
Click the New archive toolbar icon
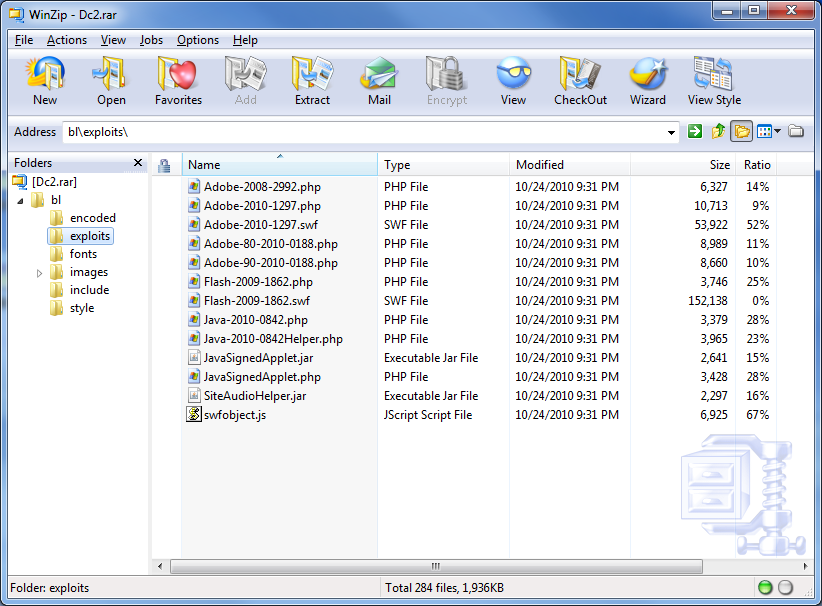click(x=45, y=80)
